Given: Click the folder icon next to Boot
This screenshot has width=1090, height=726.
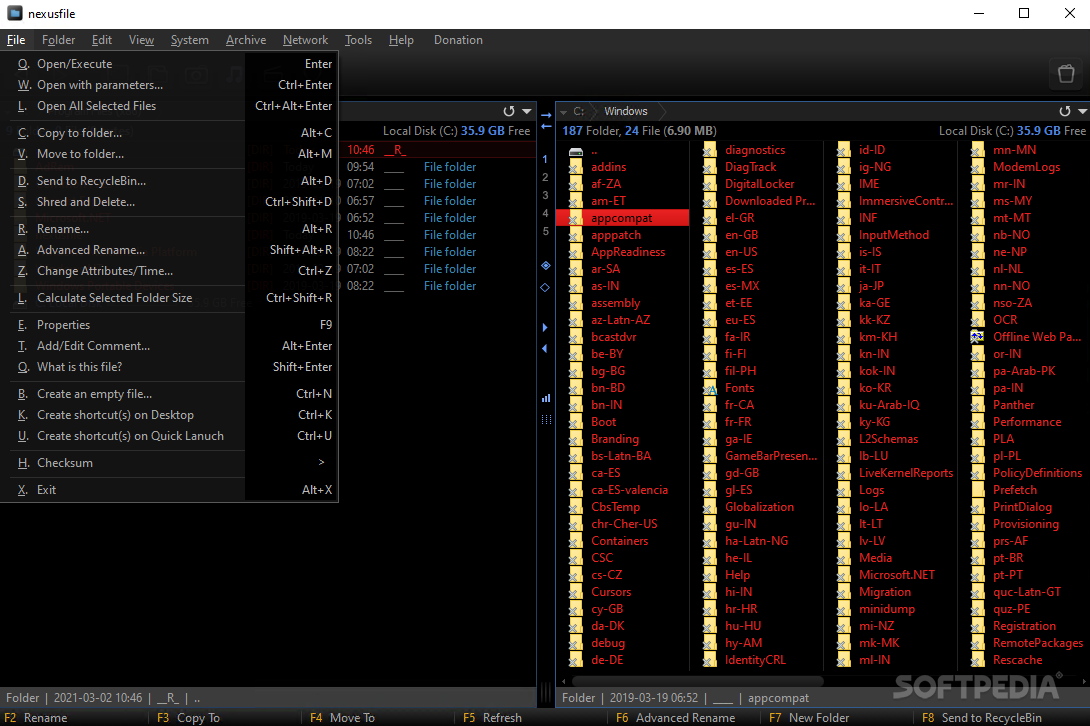Looking at the screenshot, I should click(576, 422).
